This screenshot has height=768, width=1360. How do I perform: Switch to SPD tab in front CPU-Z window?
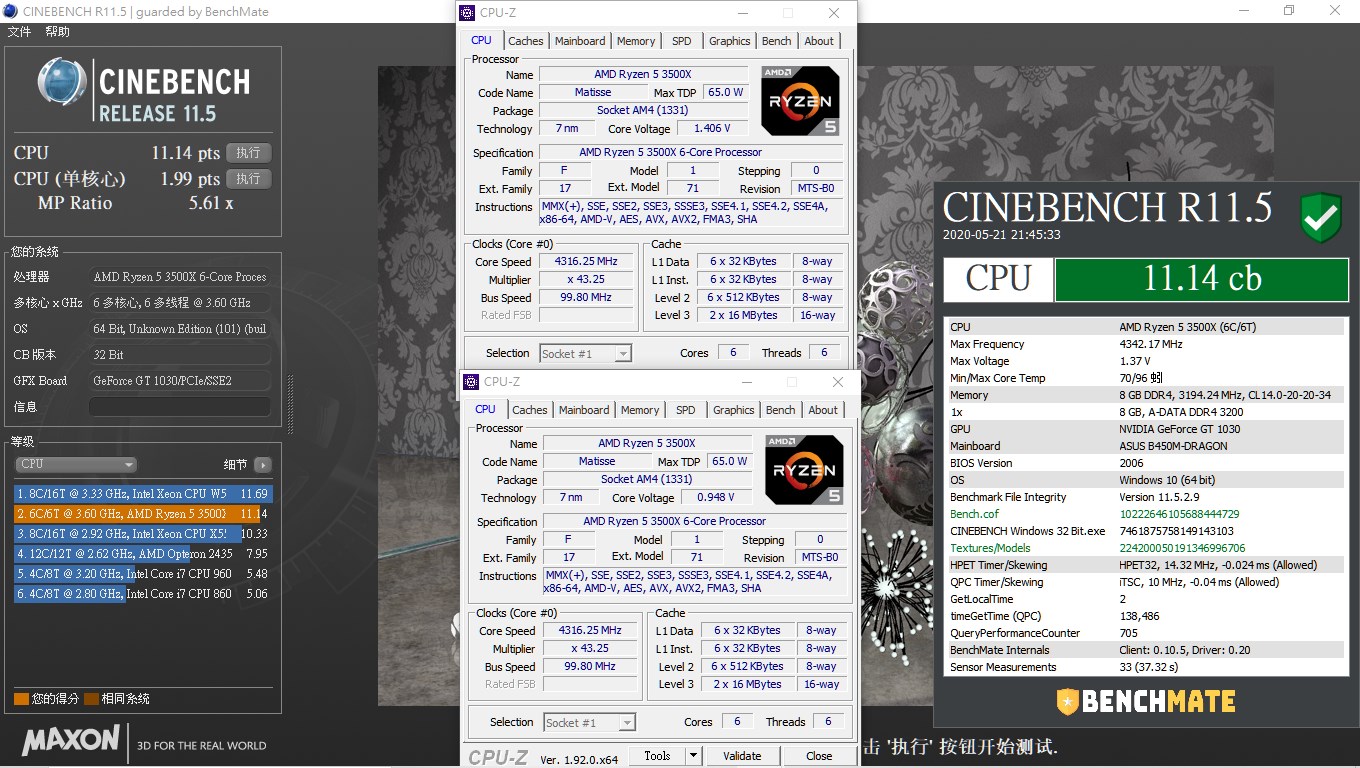coord(686,410)
